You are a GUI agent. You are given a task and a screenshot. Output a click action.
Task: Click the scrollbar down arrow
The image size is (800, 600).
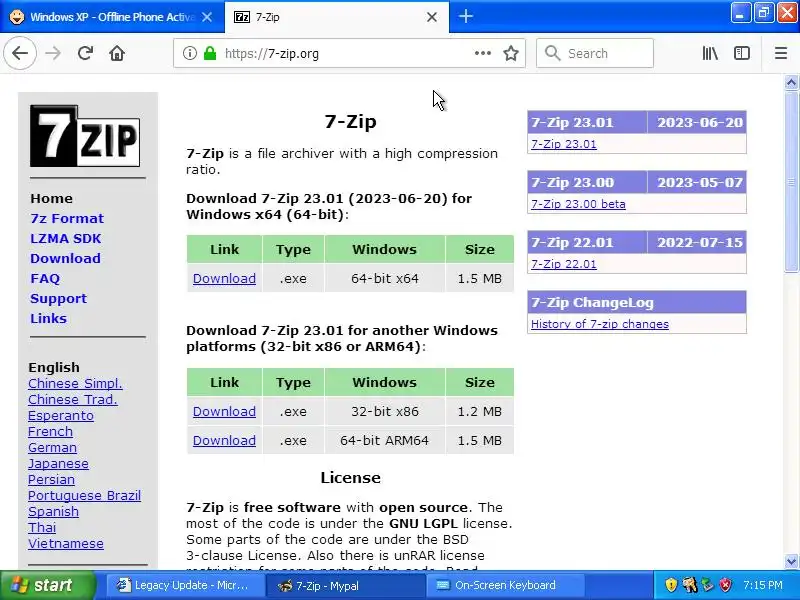click(x=791, y=561)
